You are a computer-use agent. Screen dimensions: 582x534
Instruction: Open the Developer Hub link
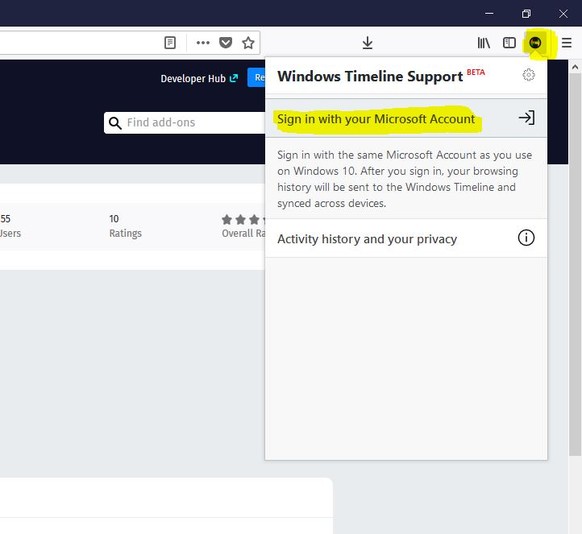199,79
